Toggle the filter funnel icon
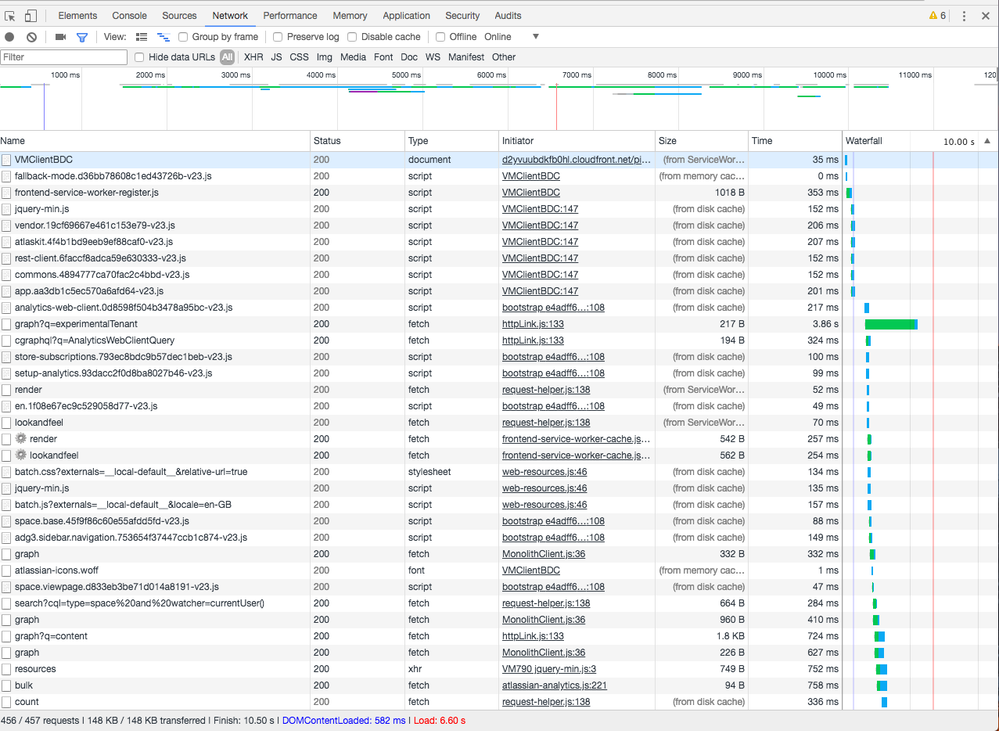This screenshot has width=999, height=731. coord(82,37)
